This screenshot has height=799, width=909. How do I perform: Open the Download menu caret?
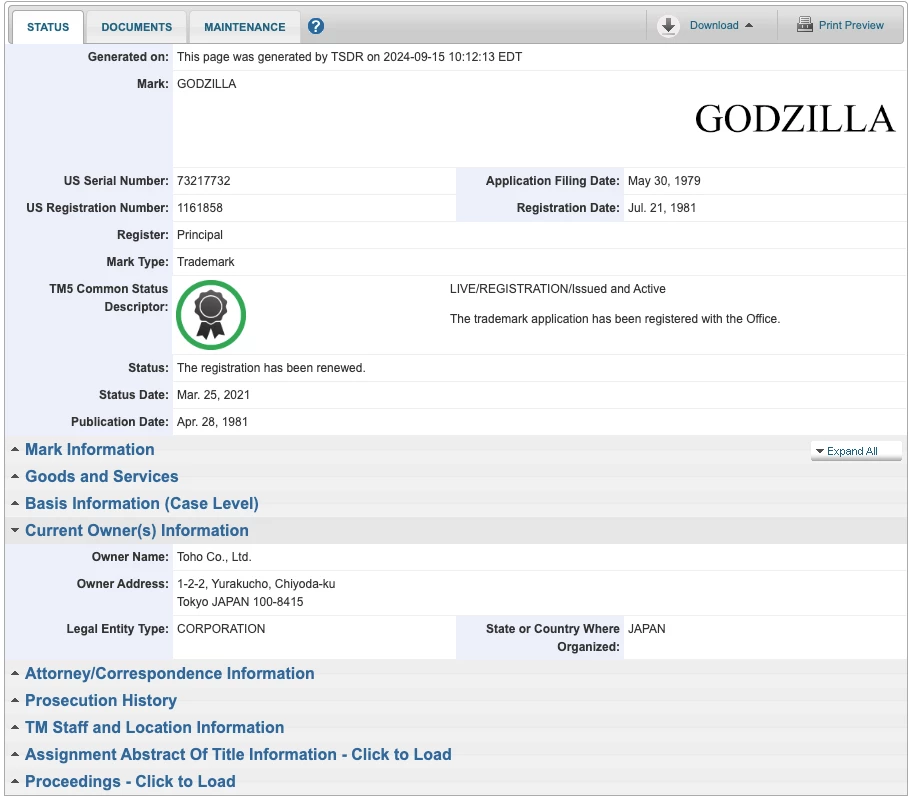(748, 26)
